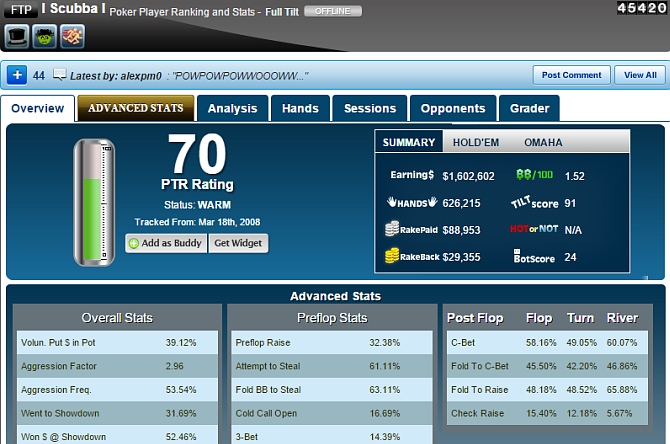
Task: Click the RakePaid amount $88,953
Action: (x=461, y=230)
